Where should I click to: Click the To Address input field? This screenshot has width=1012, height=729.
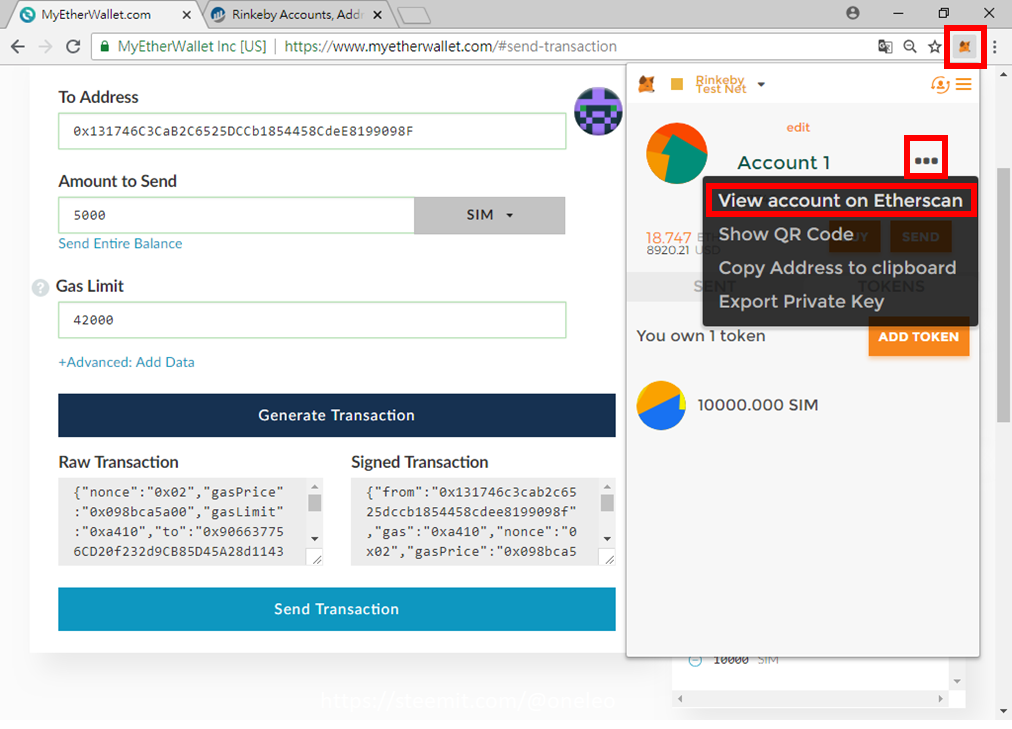[x=312, y=131]
